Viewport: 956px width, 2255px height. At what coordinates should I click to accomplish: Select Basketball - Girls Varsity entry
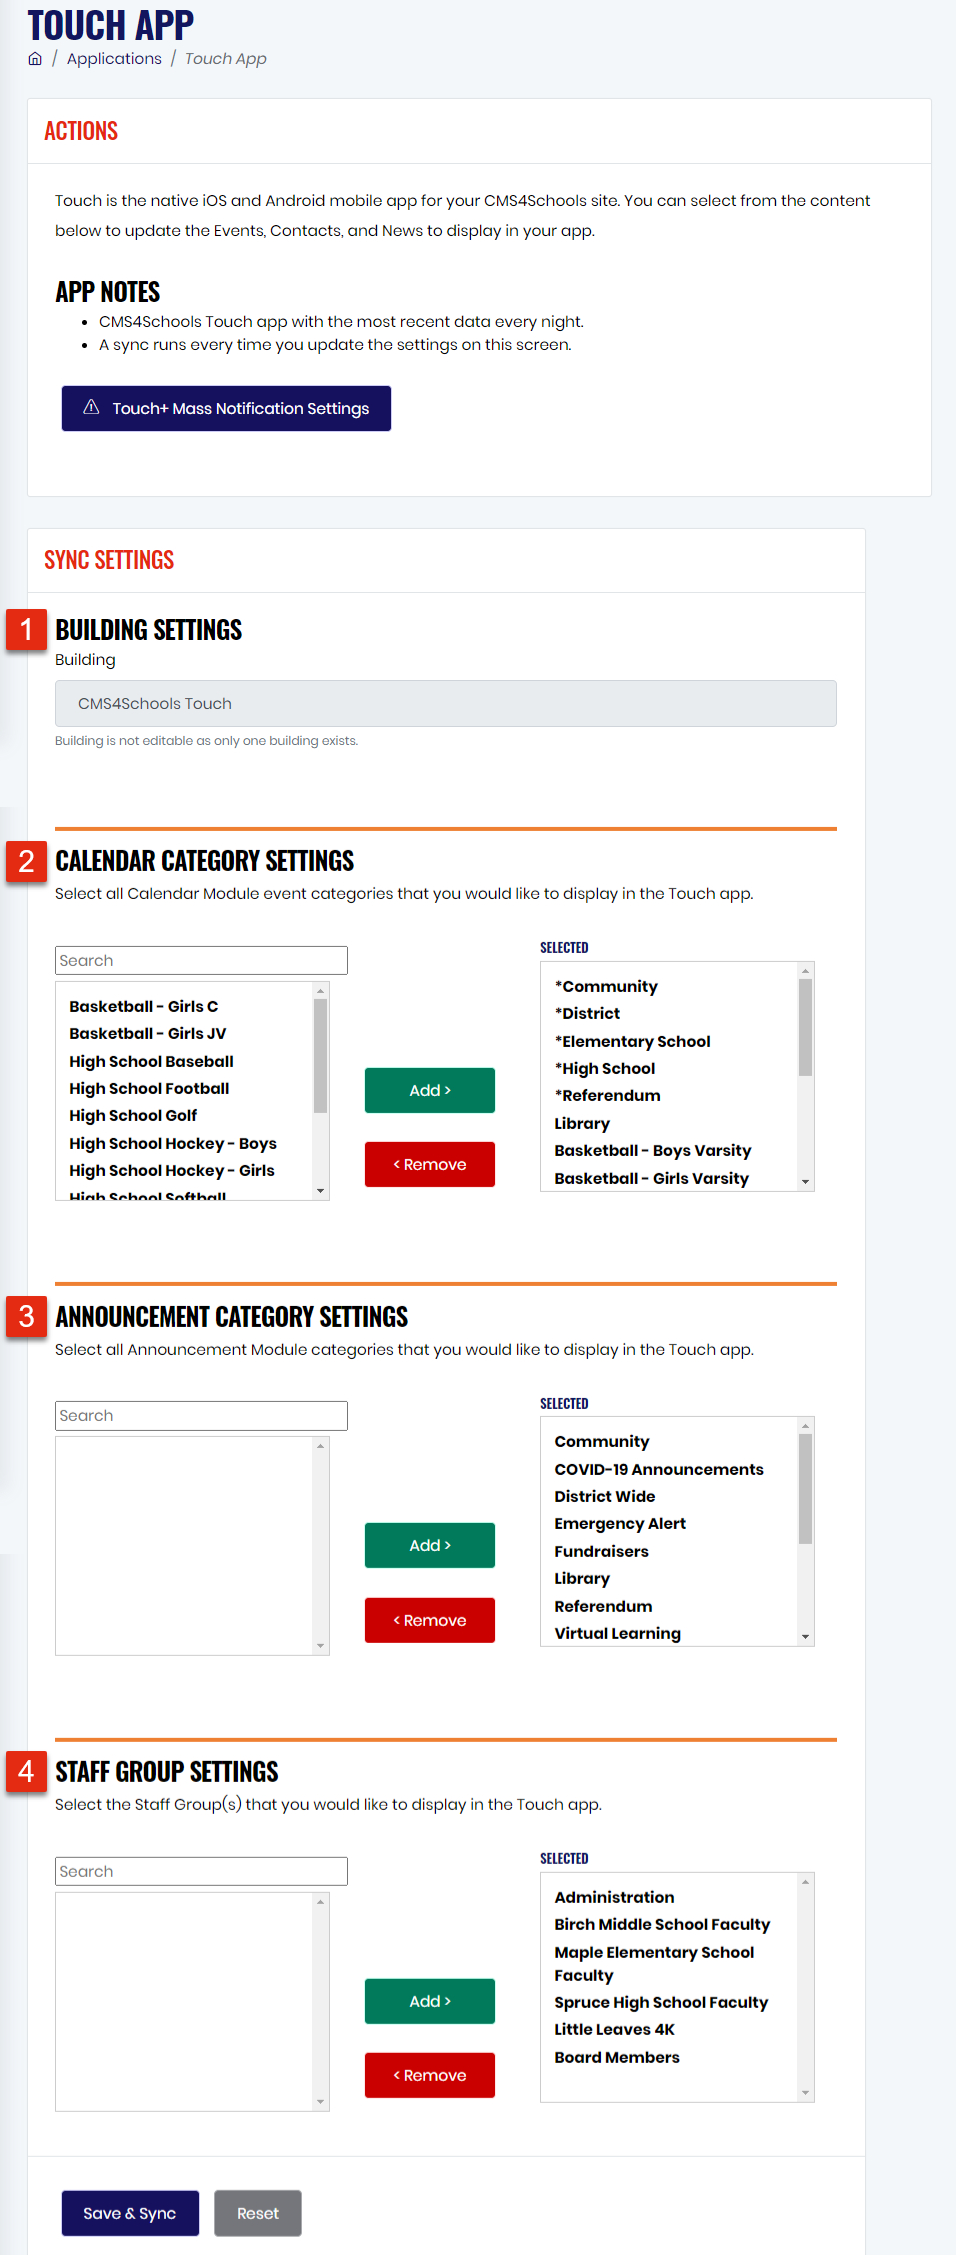651,1178
